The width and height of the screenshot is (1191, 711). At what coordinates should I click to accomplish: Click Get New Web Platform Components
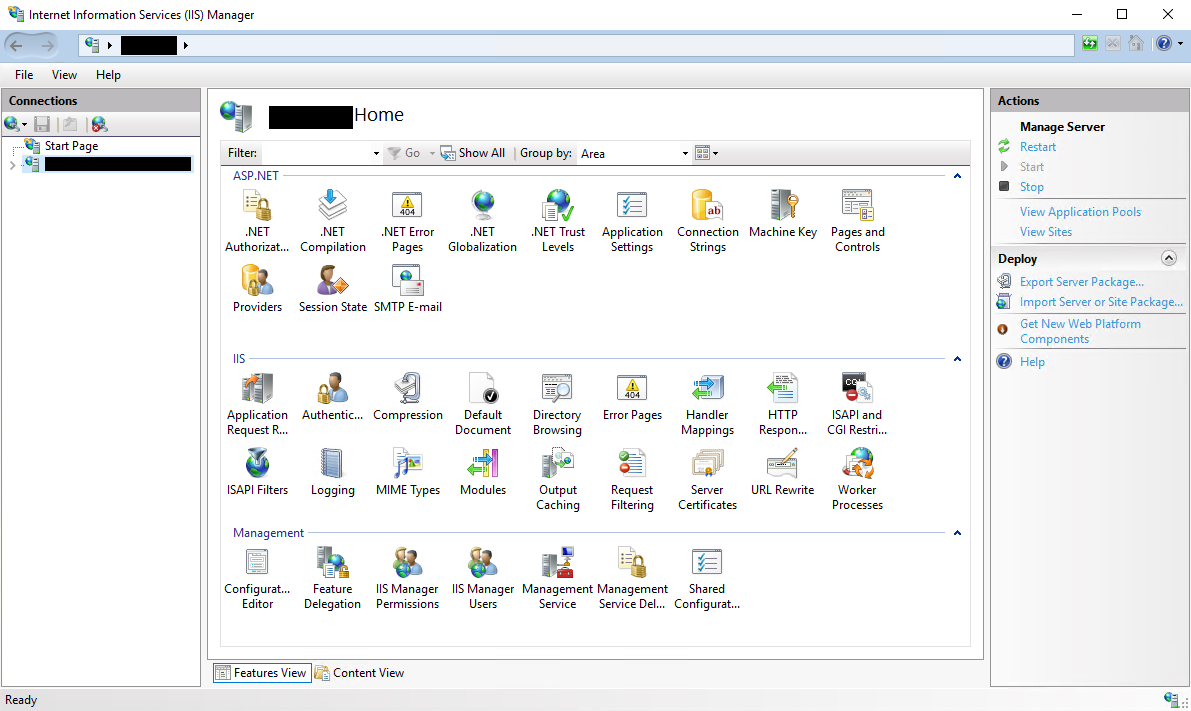[1080, 331]
